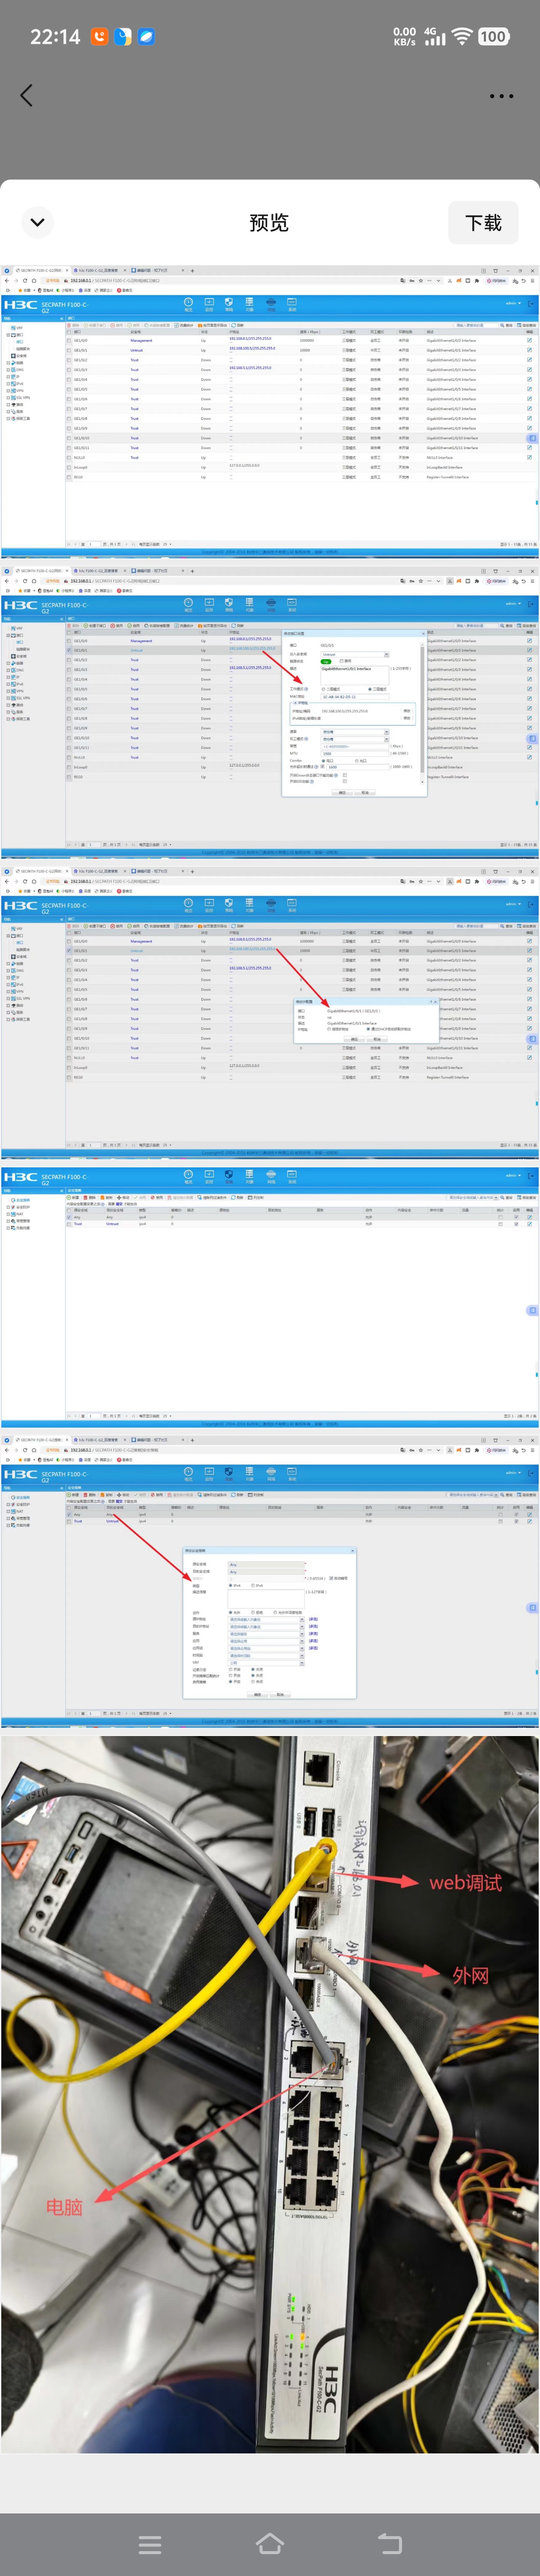This screenshot has width=540, height=2576.
Task: Tap the back arrow at top left
Action: [x=26, y=95]
